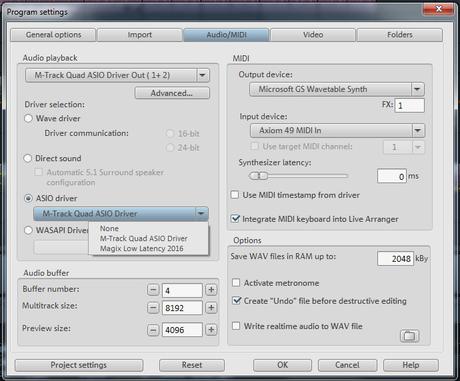Viewport: 460px width, 381px height.
Task: Toggle Integrate MIDI keyboard into Live Arranger
Action: click(x=236, y=219)
